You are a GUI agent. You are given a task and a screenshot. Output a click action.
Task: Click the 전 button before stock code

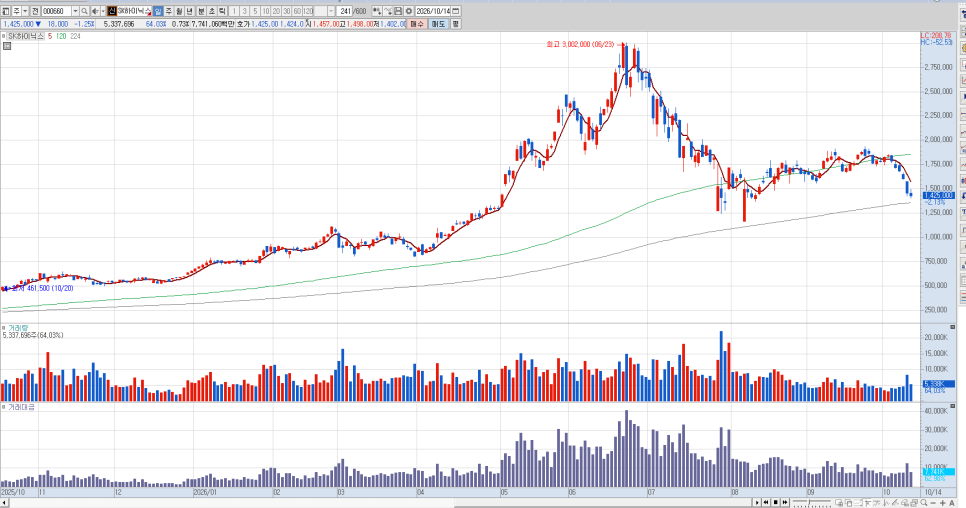click(x=35, y=11)
